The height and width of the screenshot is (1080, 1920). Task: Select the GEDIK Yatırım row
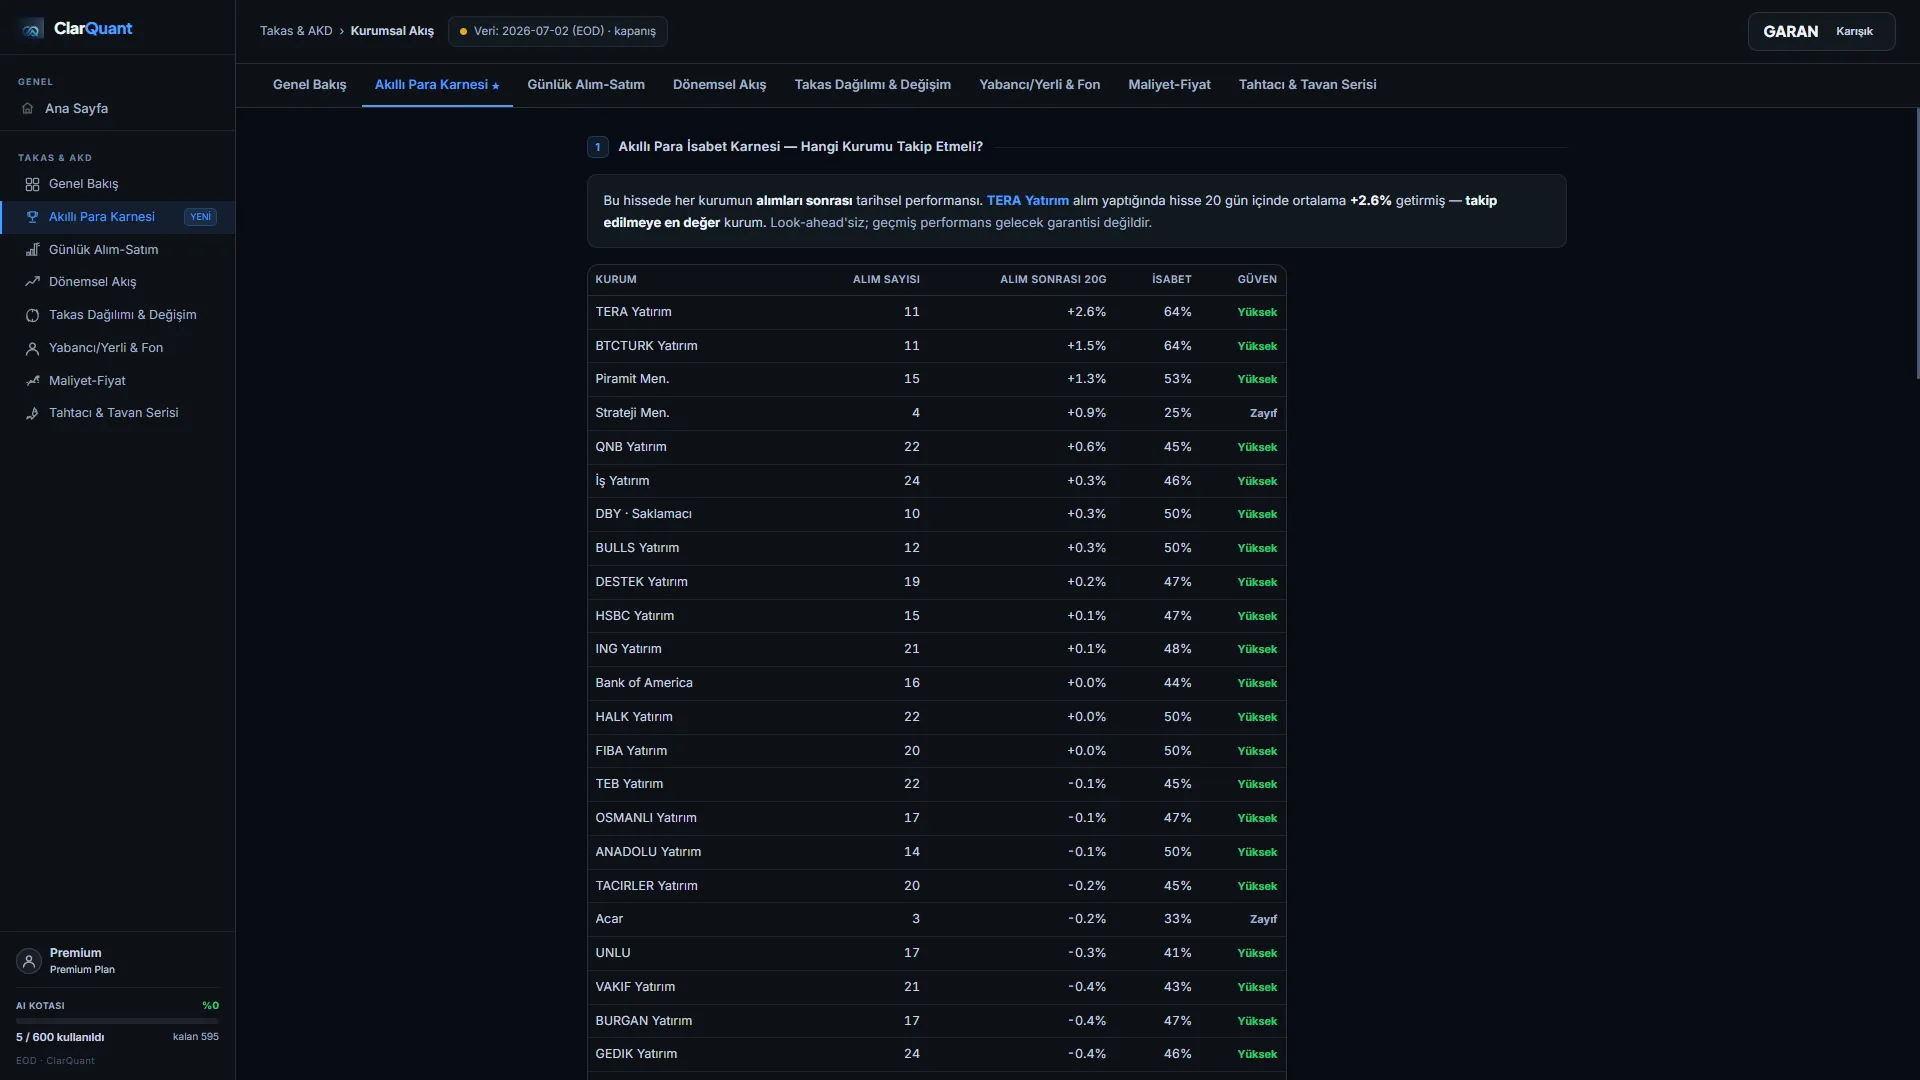point(936,1054)
